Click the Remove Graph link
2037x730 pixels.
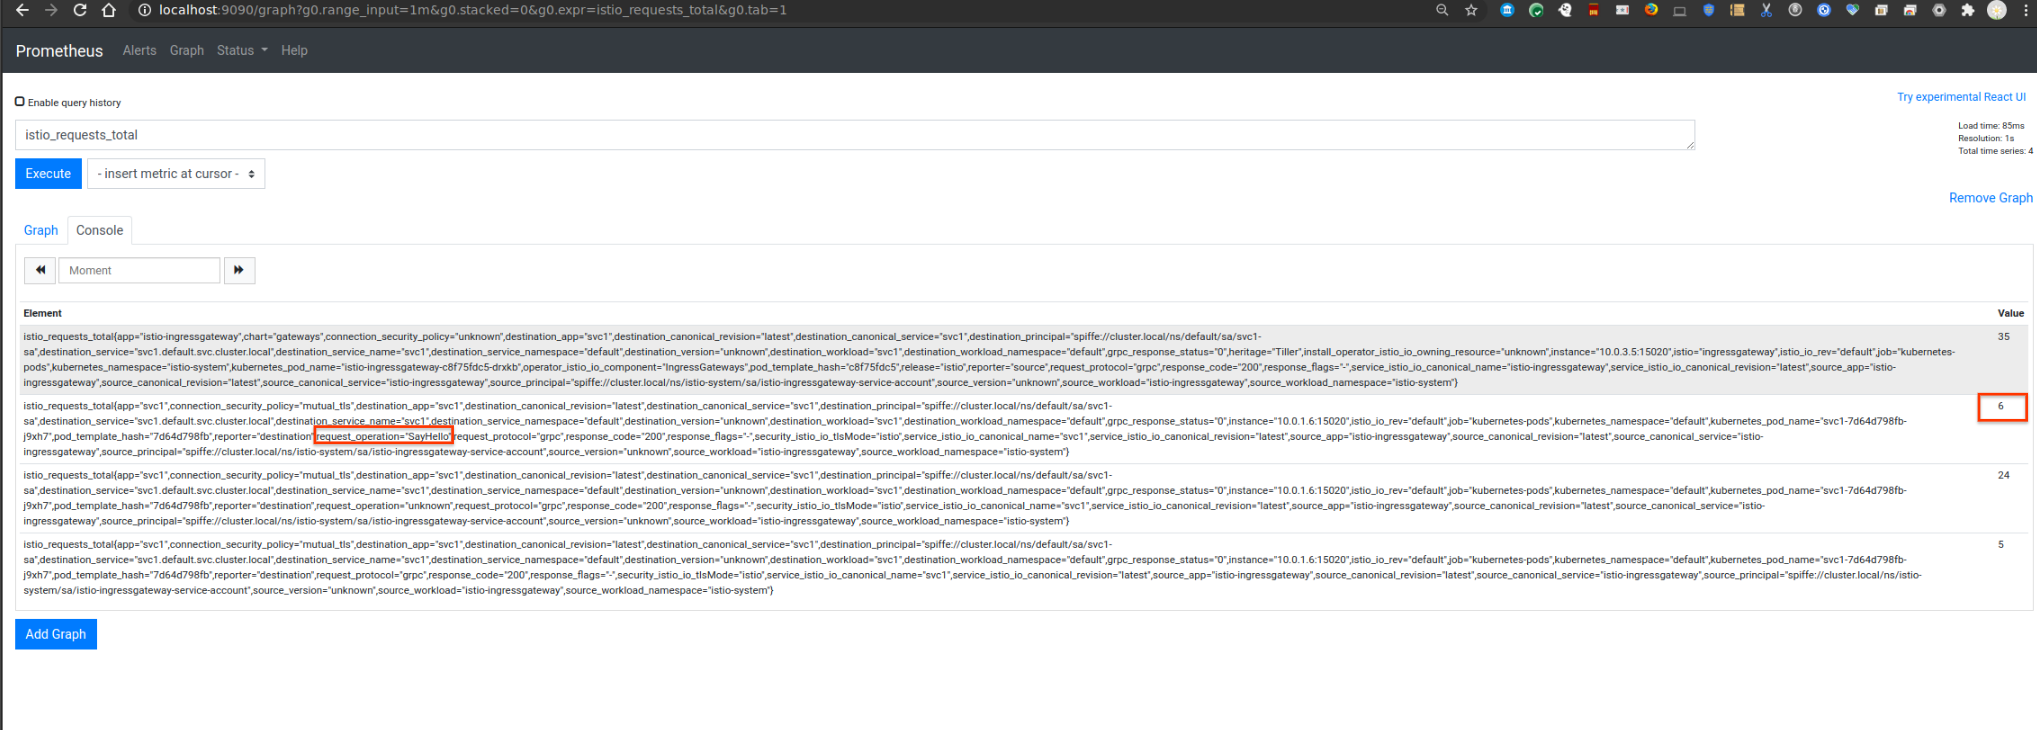(1990, 198)
